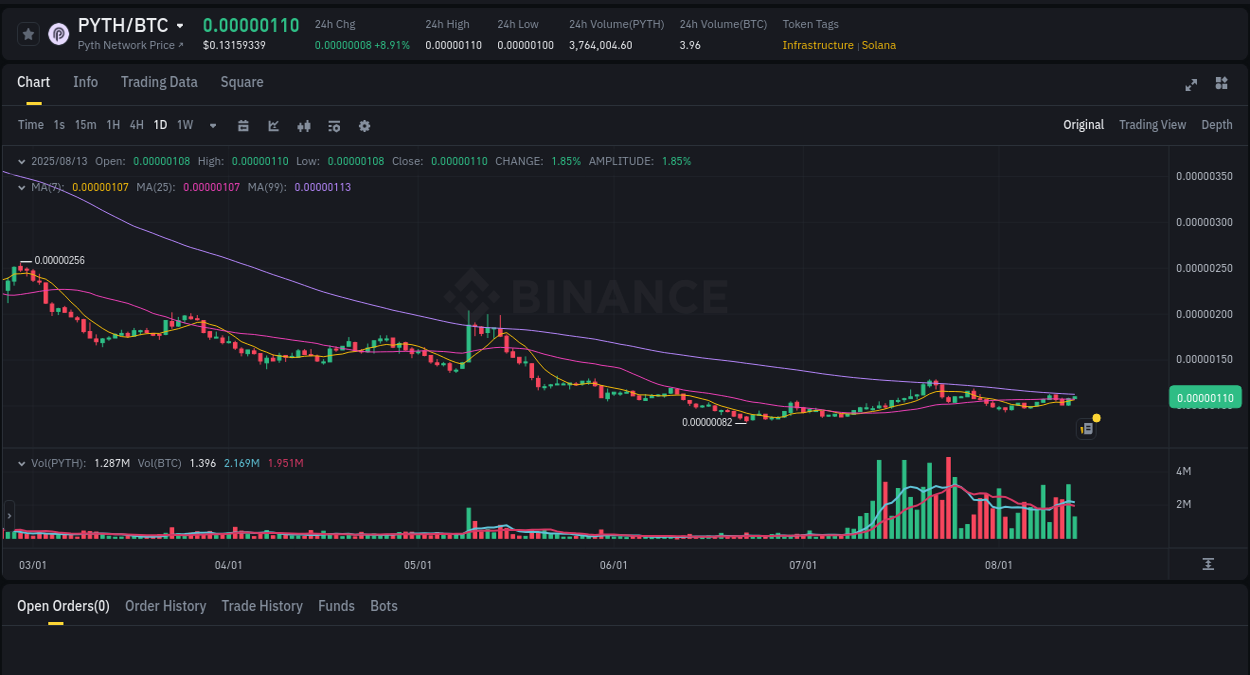Collapse the moving averages legend row
This screenshot has width=1250, height=675.
tap(21, 186)
